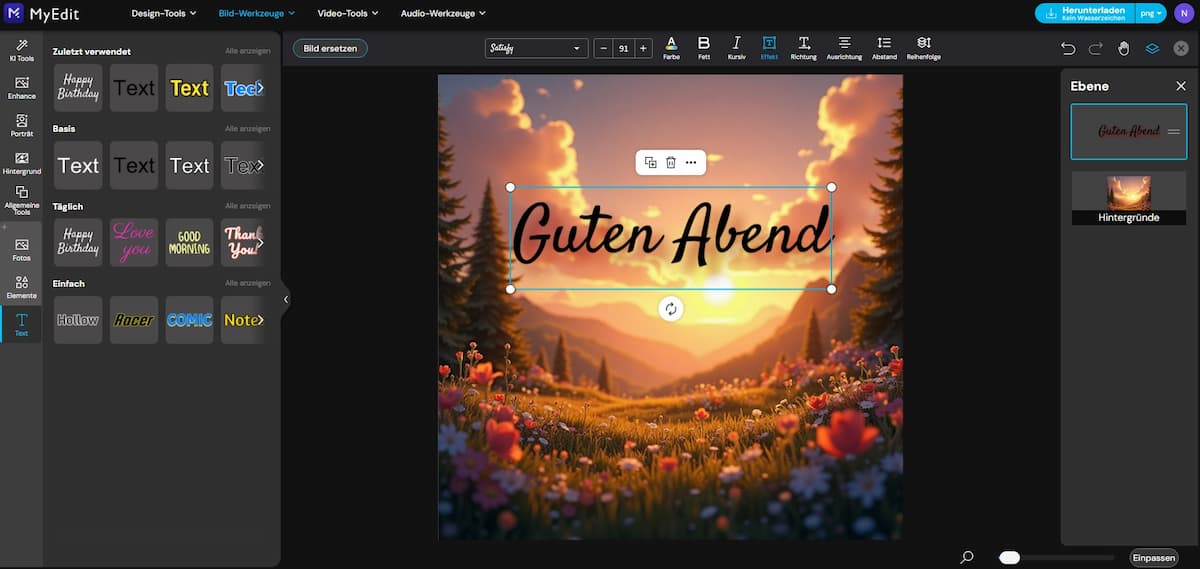Decrease font size with minus button
1200x569 pixels.
pyautogui.click(x=604, y=48)
